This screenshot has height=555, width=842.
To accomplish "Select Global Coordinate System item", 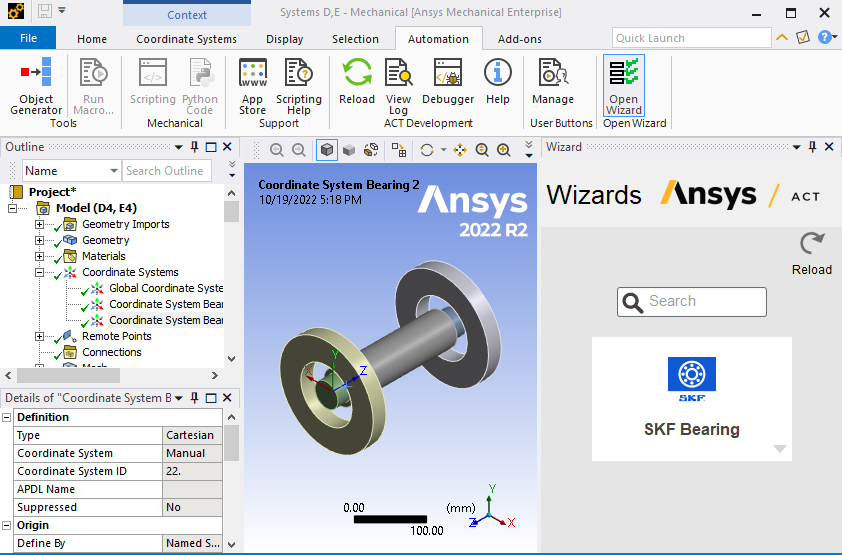I will click(x=165, y=288).
